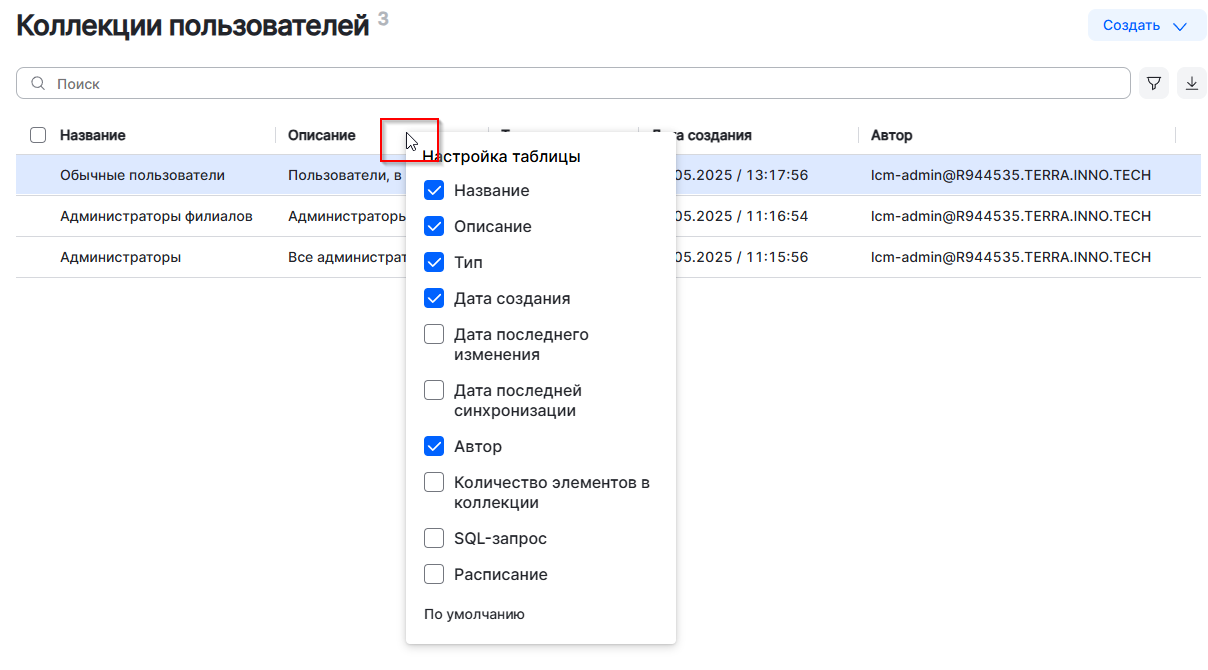1208x670 pixels.
Task: Sort by the Название column header
Action: click(93, 135)
